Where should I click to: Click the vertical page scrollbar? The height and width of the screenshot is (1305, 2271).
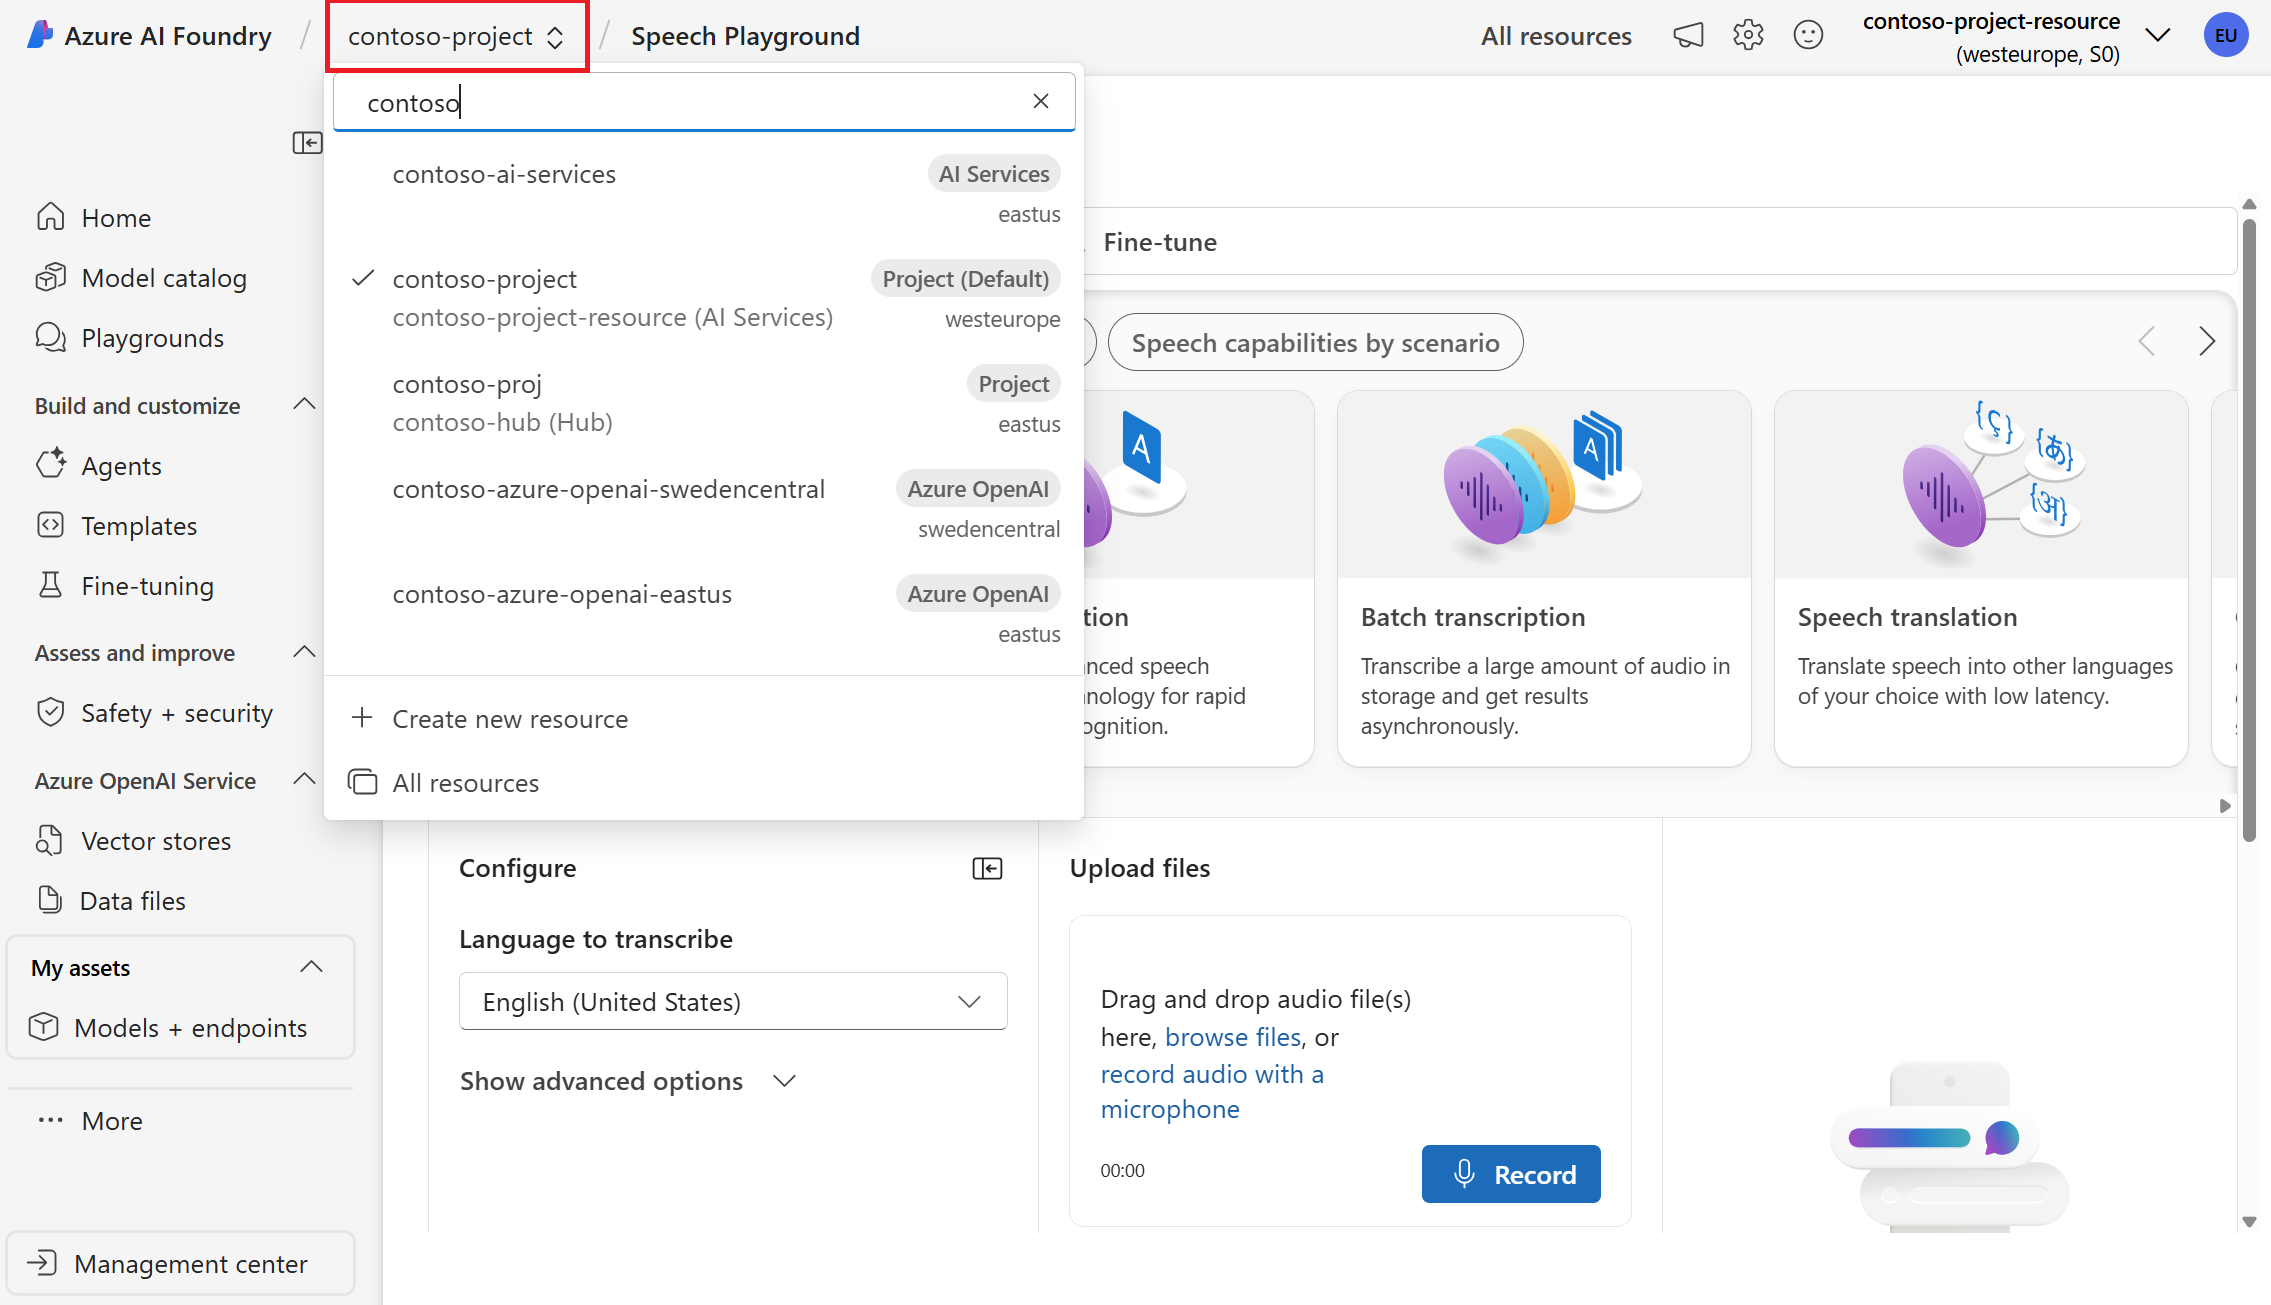[2249, 530]
